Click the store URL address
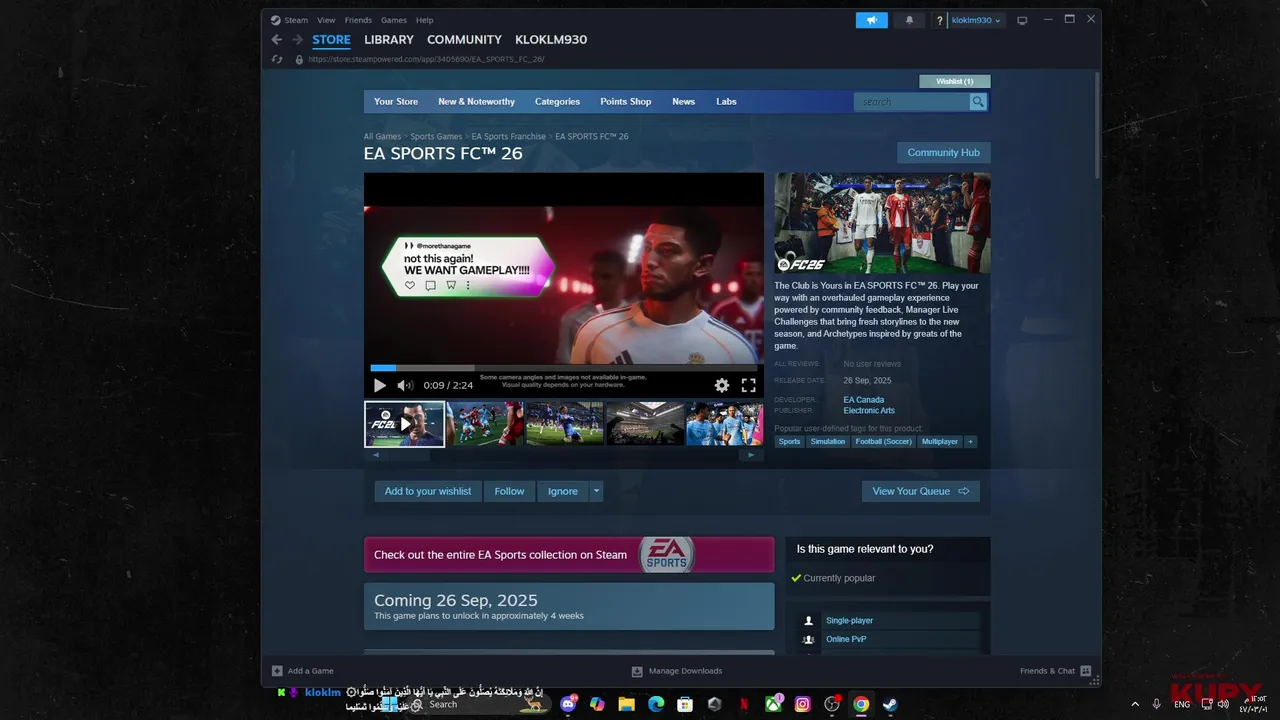The height and width of the screenshot is (720, 1280). (x=426, y=59)
